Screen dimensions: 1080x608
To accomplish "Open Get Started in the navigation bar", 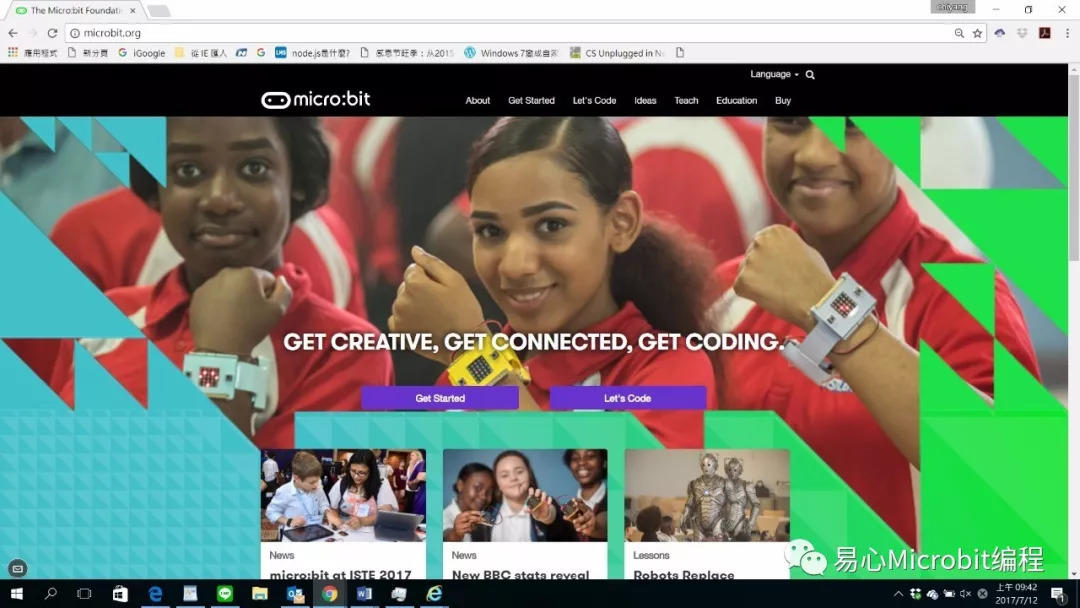I will (x=531, y=101).
